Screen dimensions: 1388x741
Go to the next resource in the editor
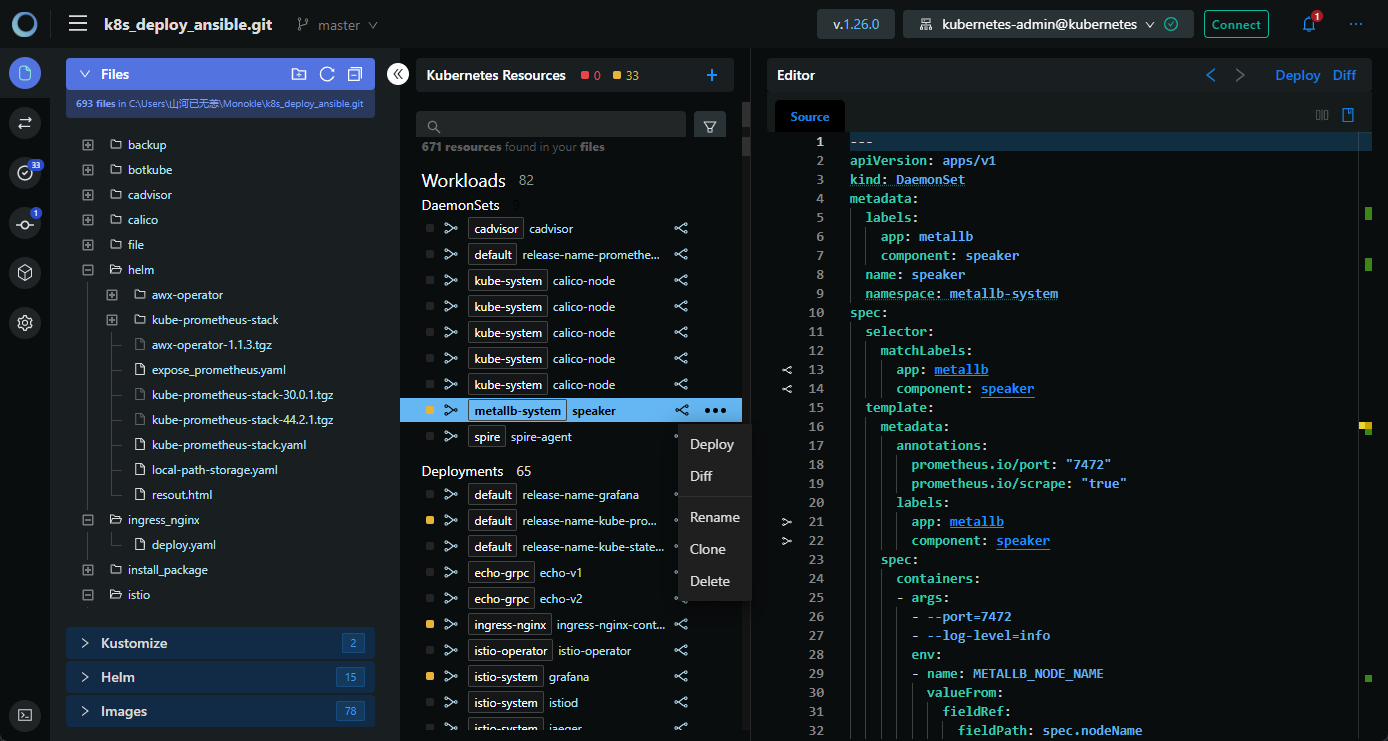pos(1240,75)
